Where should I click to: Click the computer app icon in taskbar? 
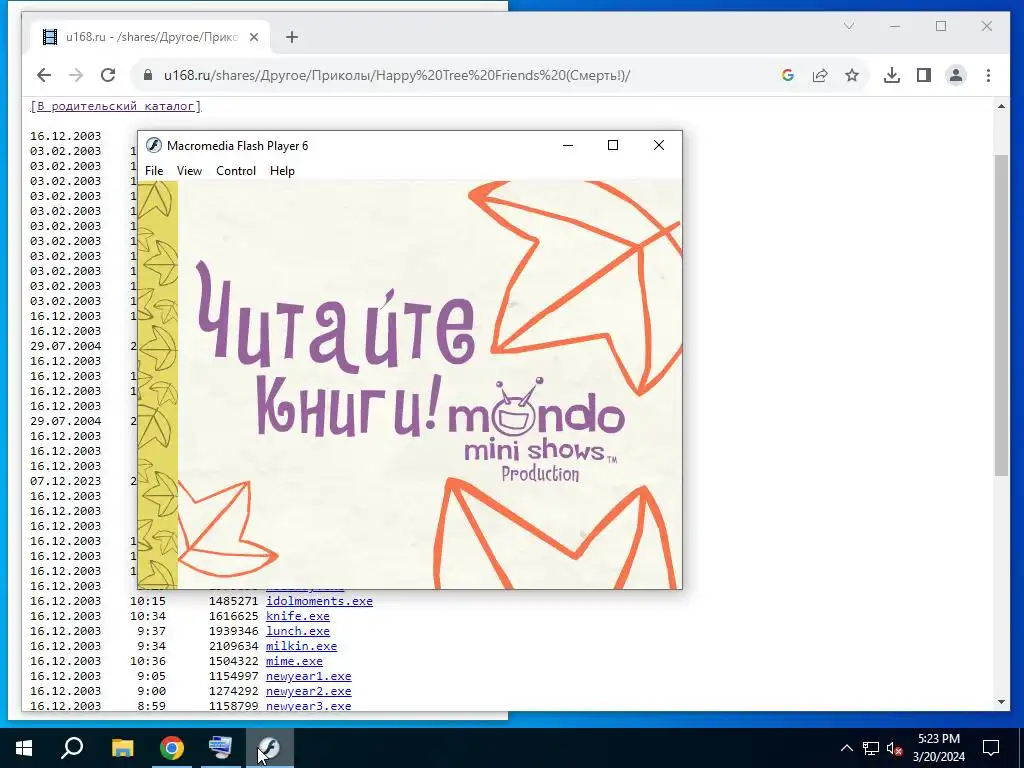(220, 748)
